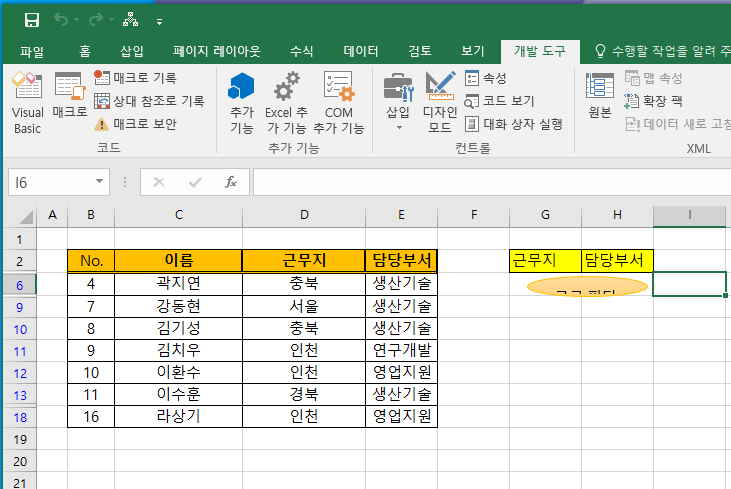Select the cell containing 강동현
The height and width of the screenshot is (489, 731).
(179, 306)
